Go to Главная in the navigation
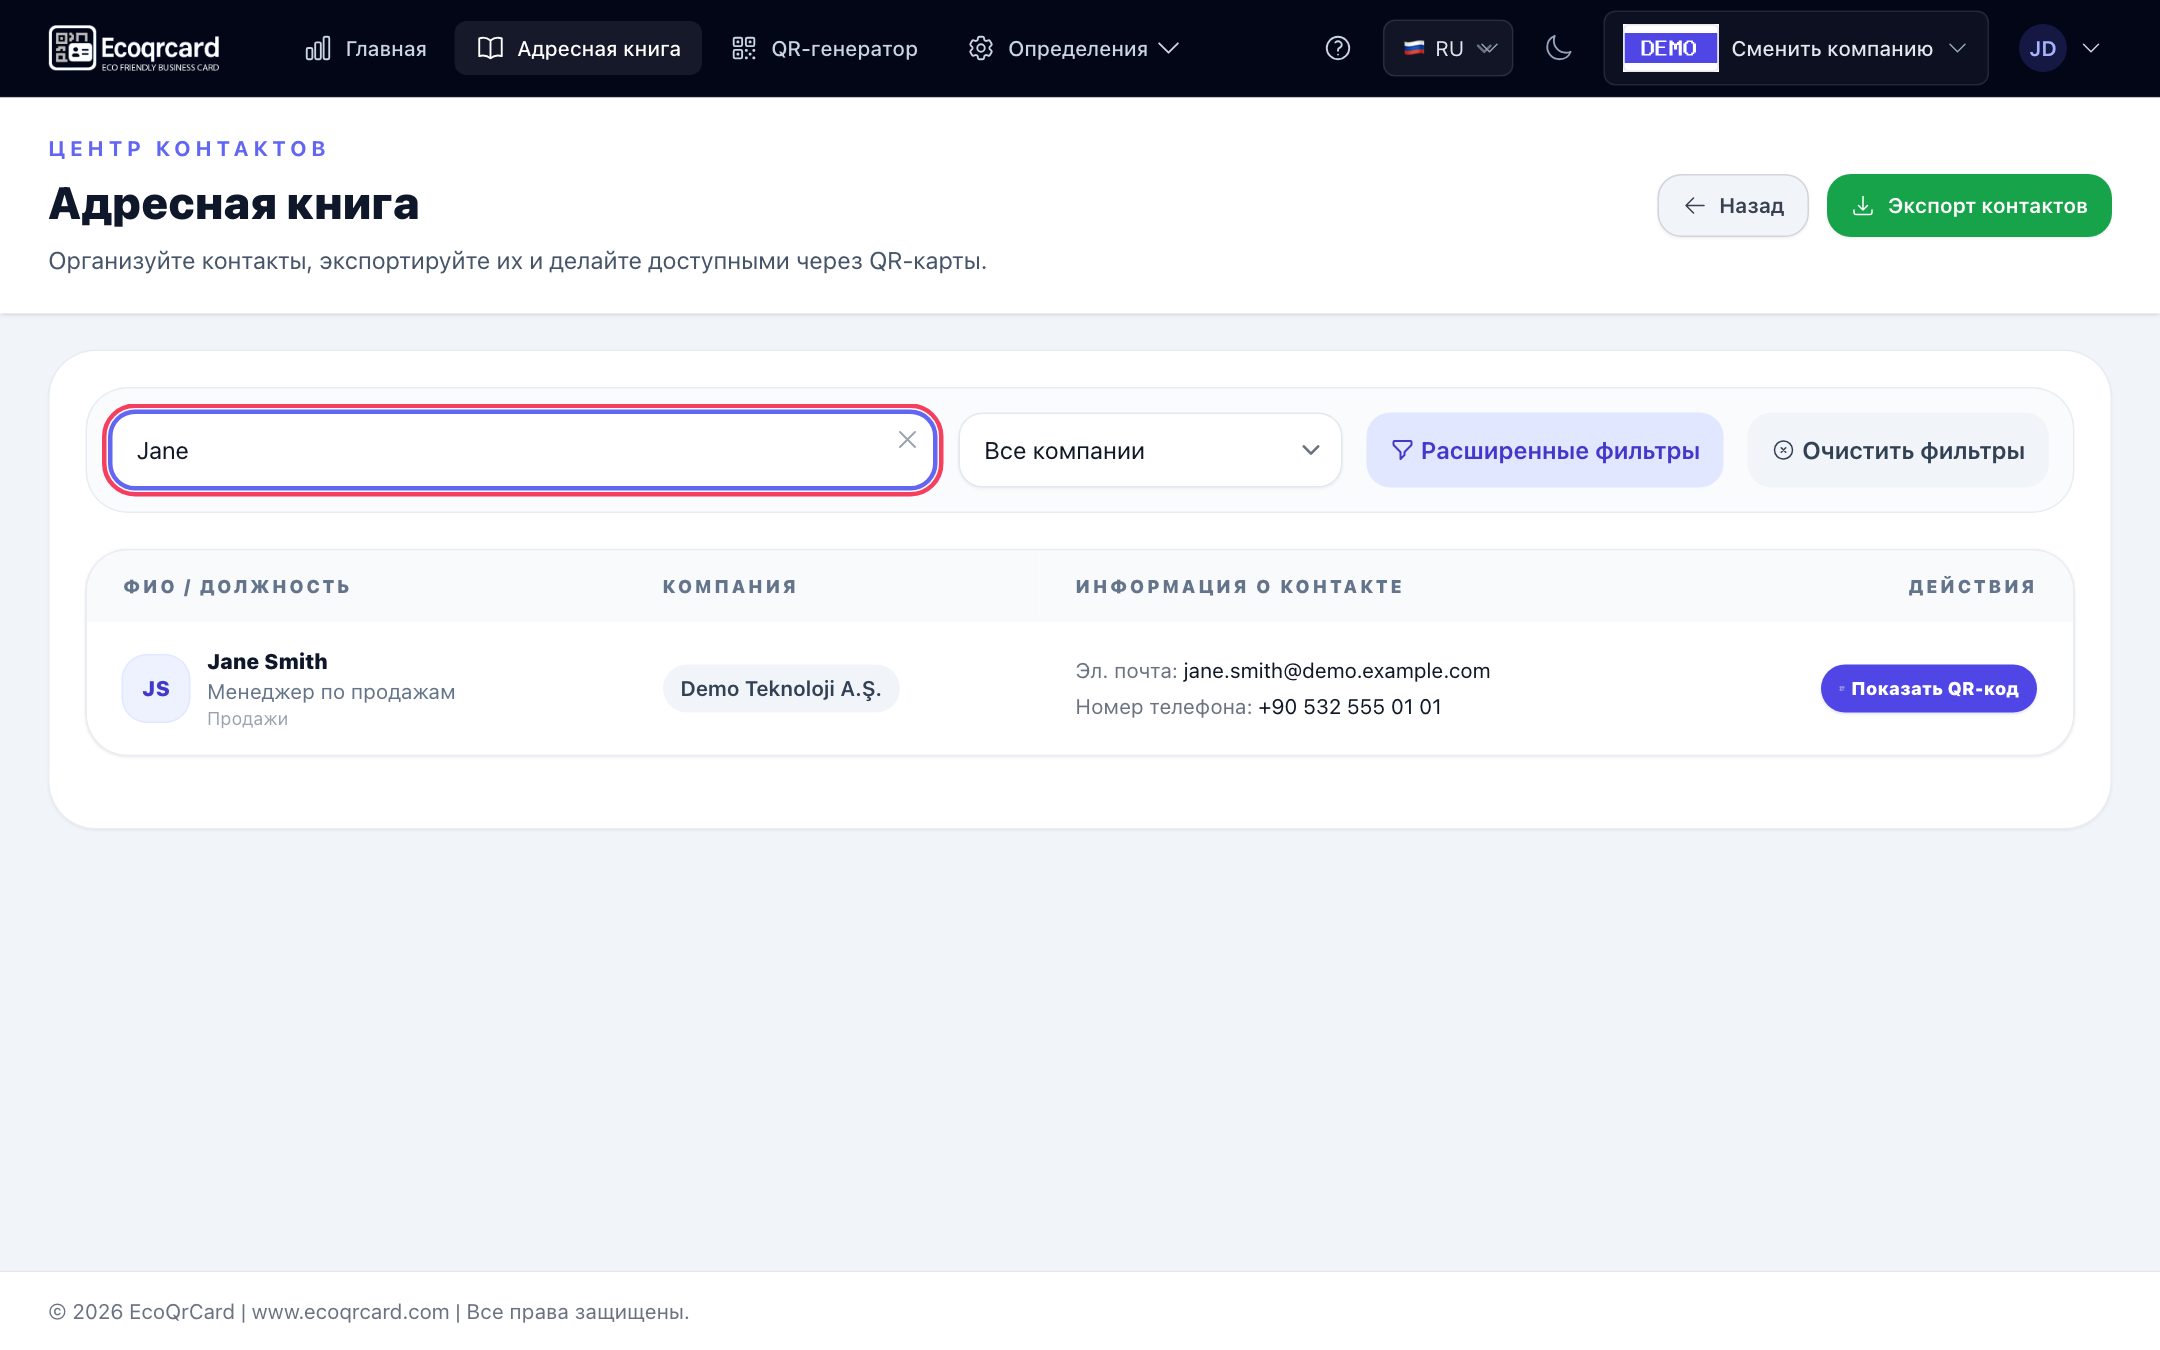The image size is (2160, 1350). [366, 48]
